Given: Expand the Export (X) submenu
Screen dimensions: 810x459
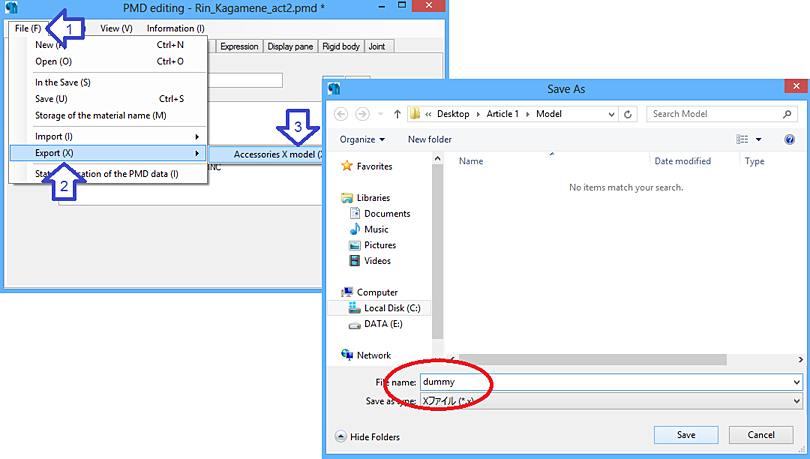Looking at the screenshot, I should pos(108,153).
